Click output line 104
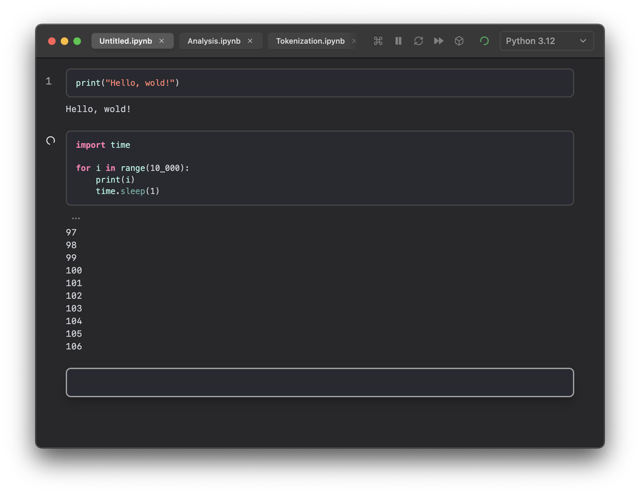 point(74,321)
